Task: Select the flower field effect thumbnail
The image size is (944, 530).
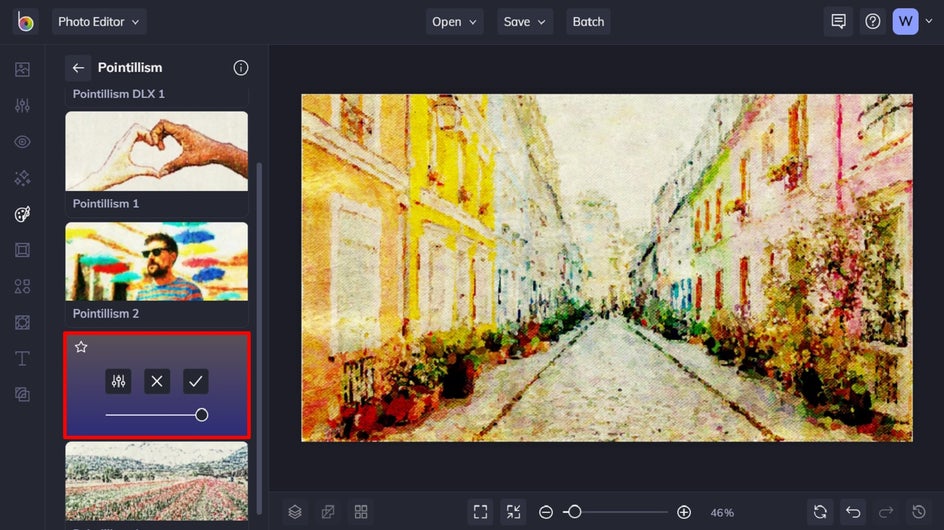Action: pos(157,481)
